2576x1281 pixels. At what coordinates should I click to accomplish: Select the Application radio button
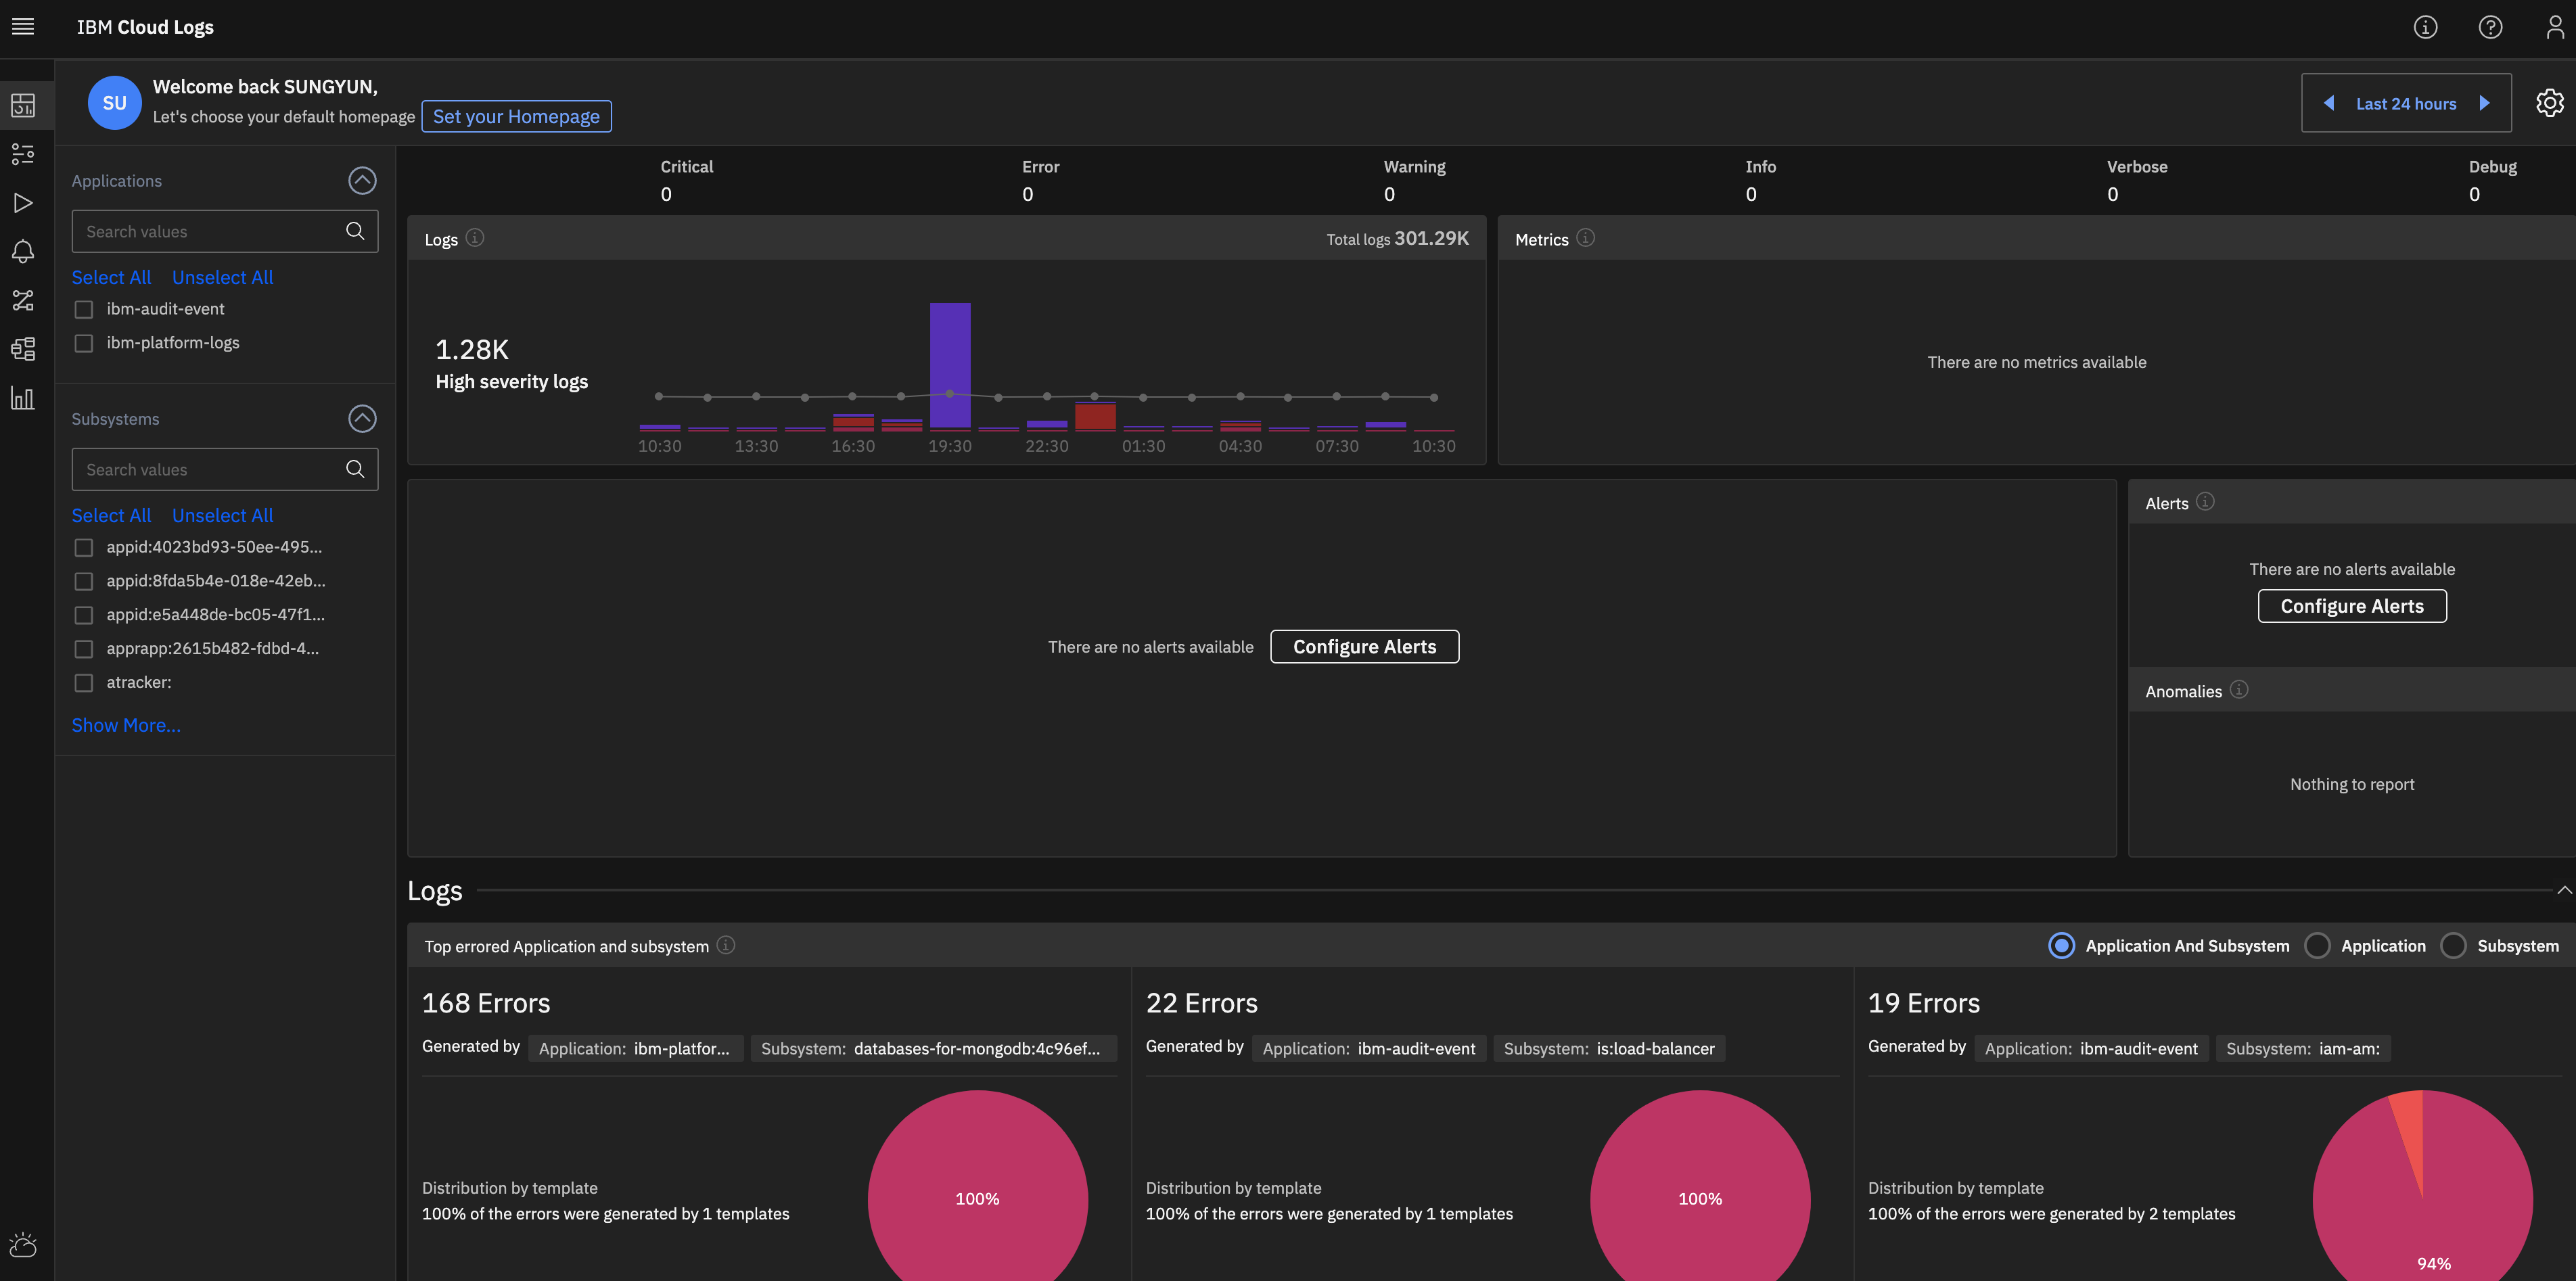point(2317,946)
